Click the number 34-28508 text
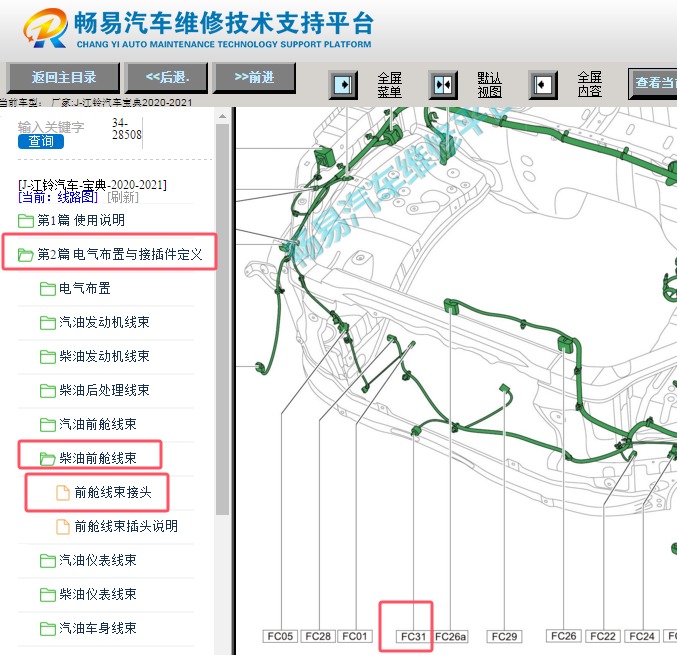The width and height of the screenshot is (677, 655). (127, 129)
